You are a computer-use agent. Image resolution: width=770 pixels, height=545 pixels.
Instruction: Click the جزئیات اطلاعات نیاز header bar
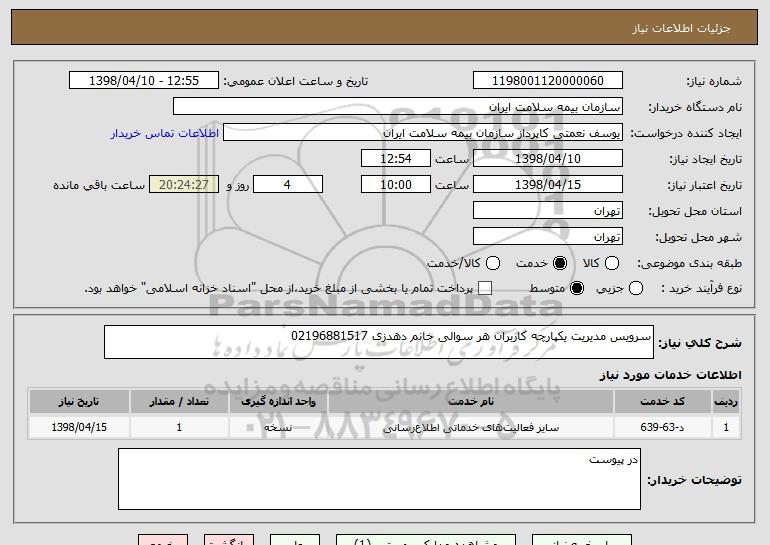385,27
